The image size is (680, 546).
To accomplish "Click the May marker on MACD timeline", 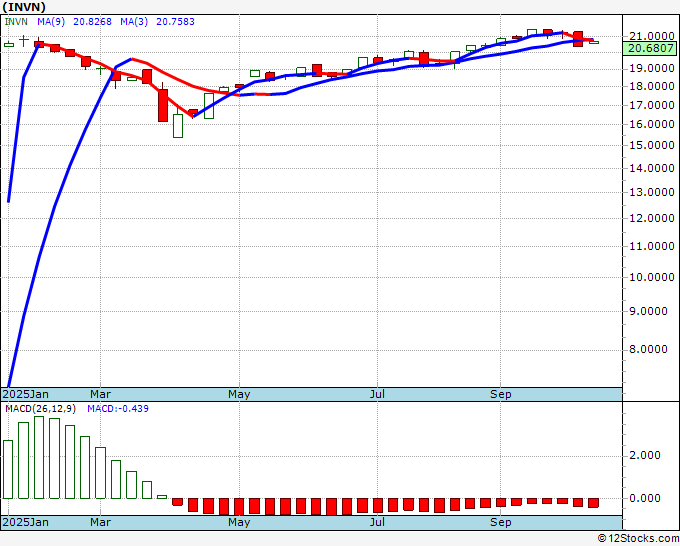I will pos(239,522).
